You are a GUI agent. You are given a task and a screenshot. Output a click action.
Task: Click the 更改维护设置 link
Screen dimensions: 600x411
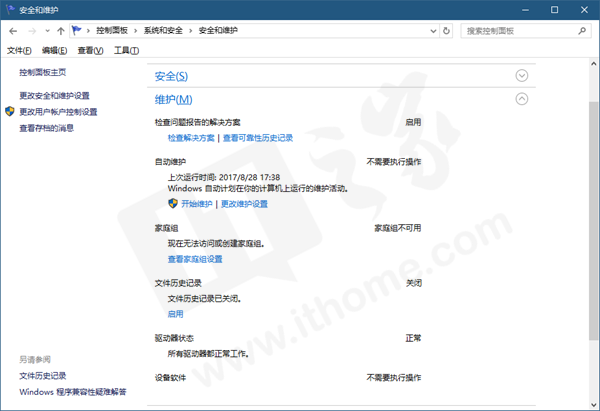[244, 203]
